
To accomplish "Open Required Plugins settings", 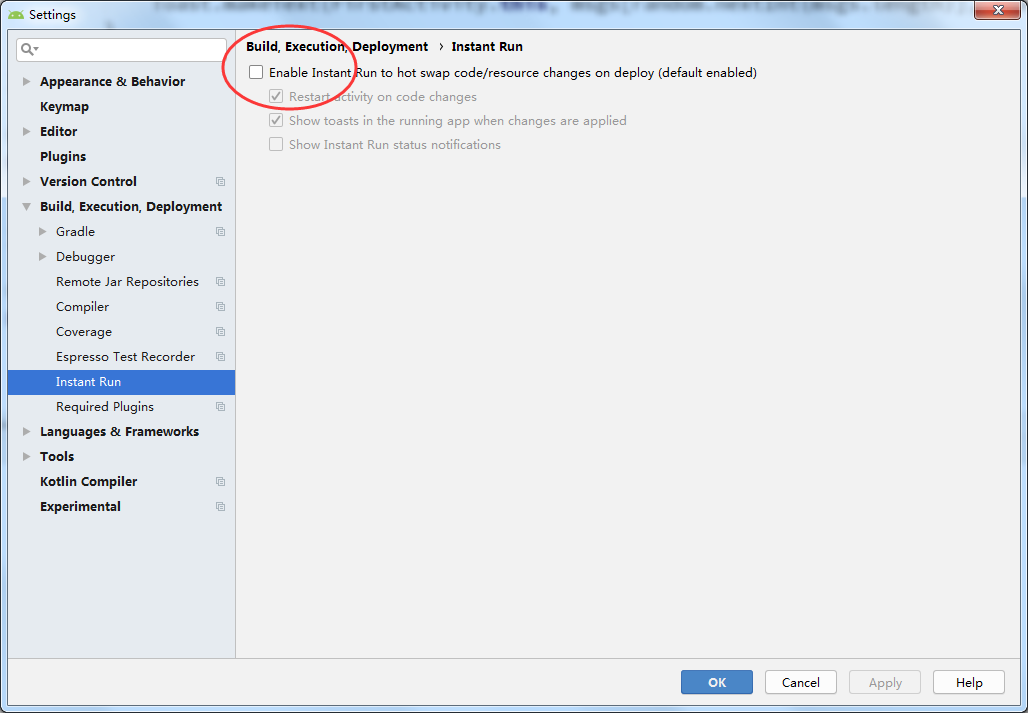I will [x=105, y=407].
